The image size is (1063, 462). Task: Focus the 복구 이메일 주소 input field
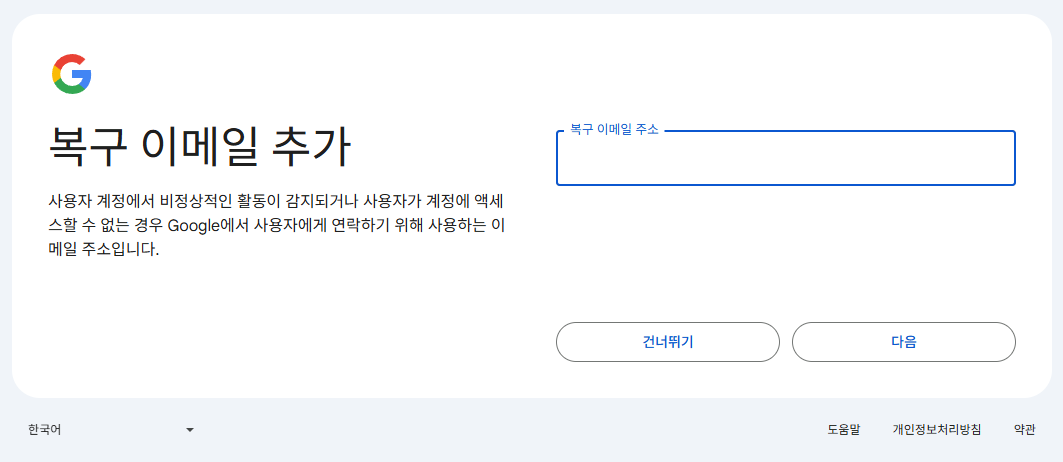786,157
